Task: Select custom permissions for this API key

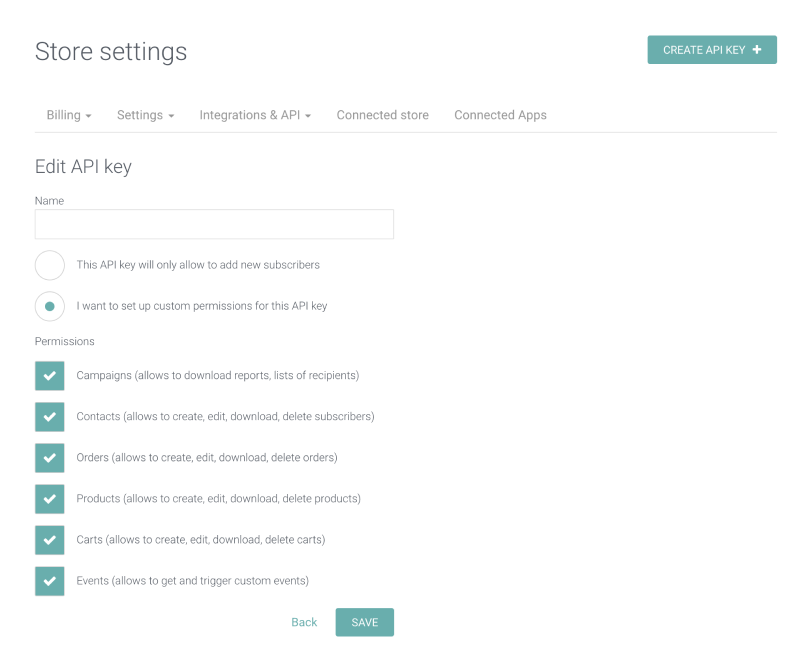Action: [x=50, y=306]
